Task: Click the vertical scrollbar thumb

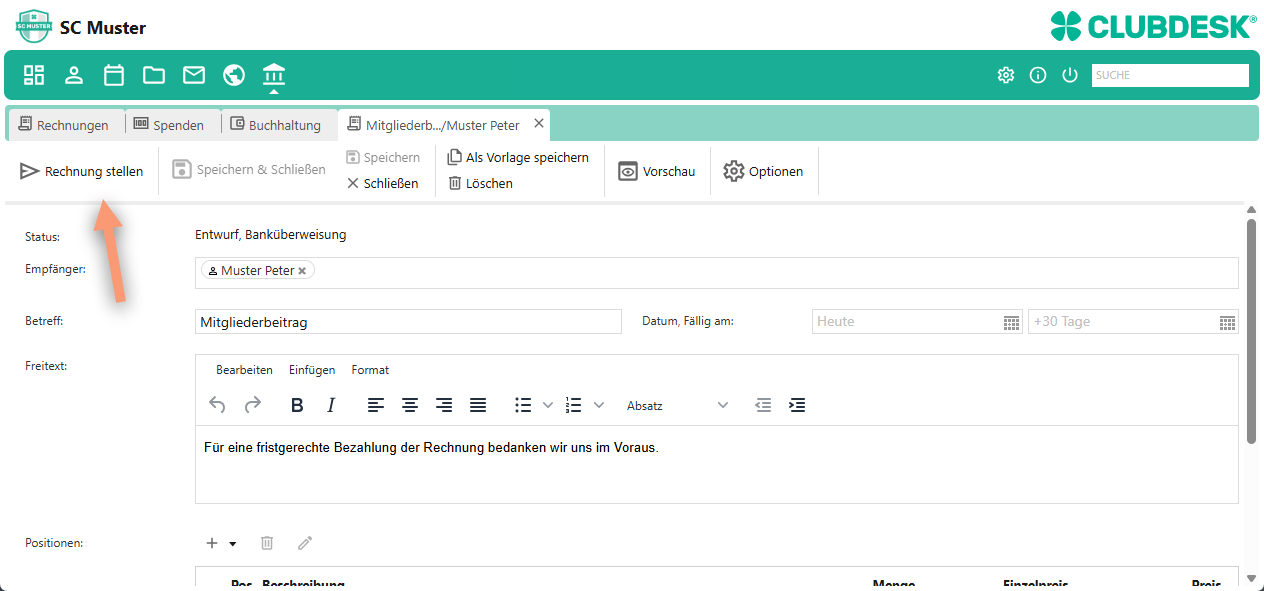Action: point(1251,331)
